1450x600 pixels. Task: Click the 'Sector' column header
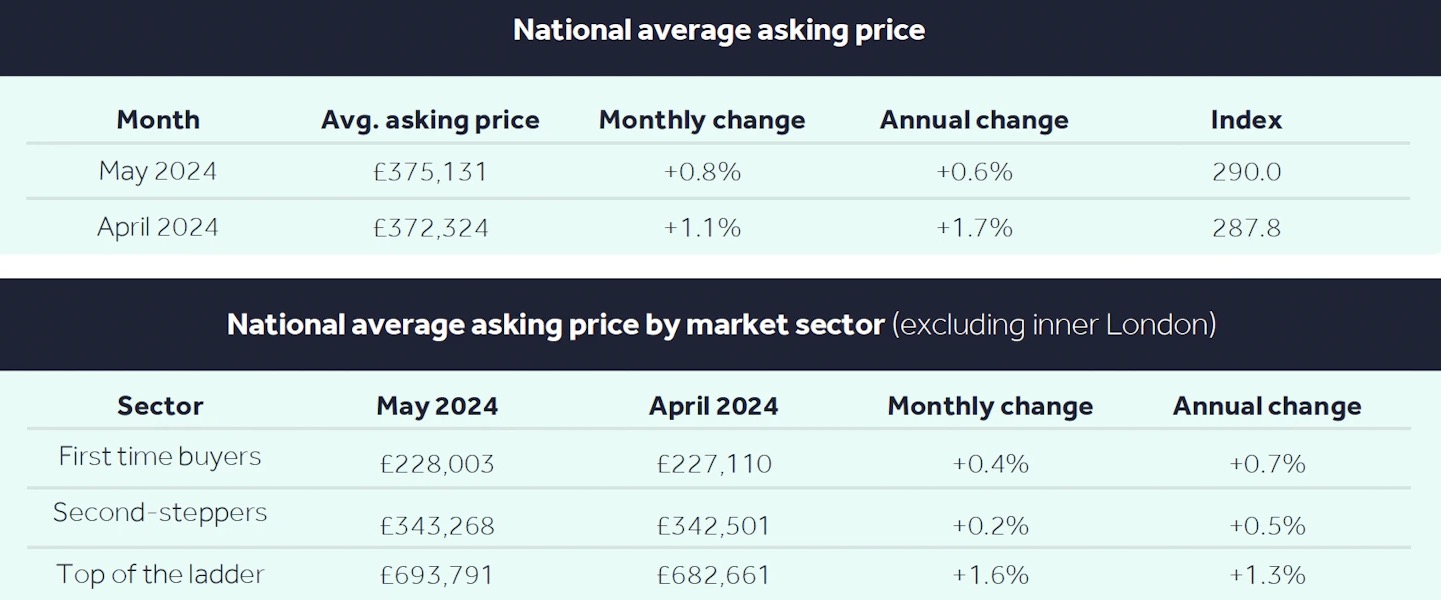(x=160, y=406)
